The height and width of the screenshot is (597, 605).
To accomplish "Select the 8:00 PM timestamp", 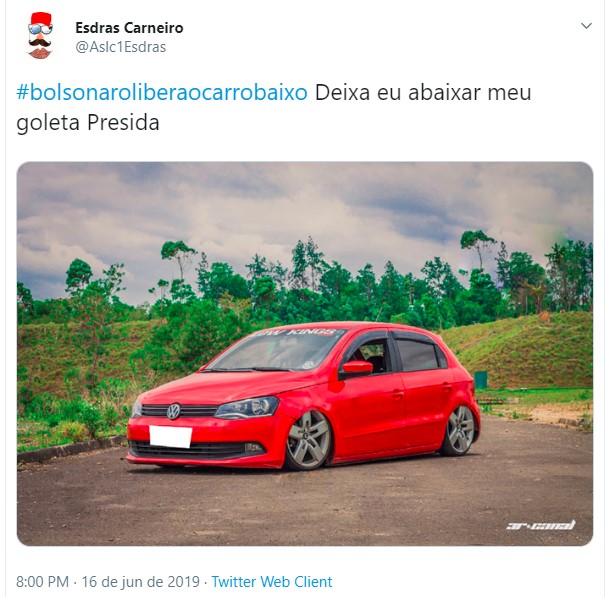I will (42, 582).
